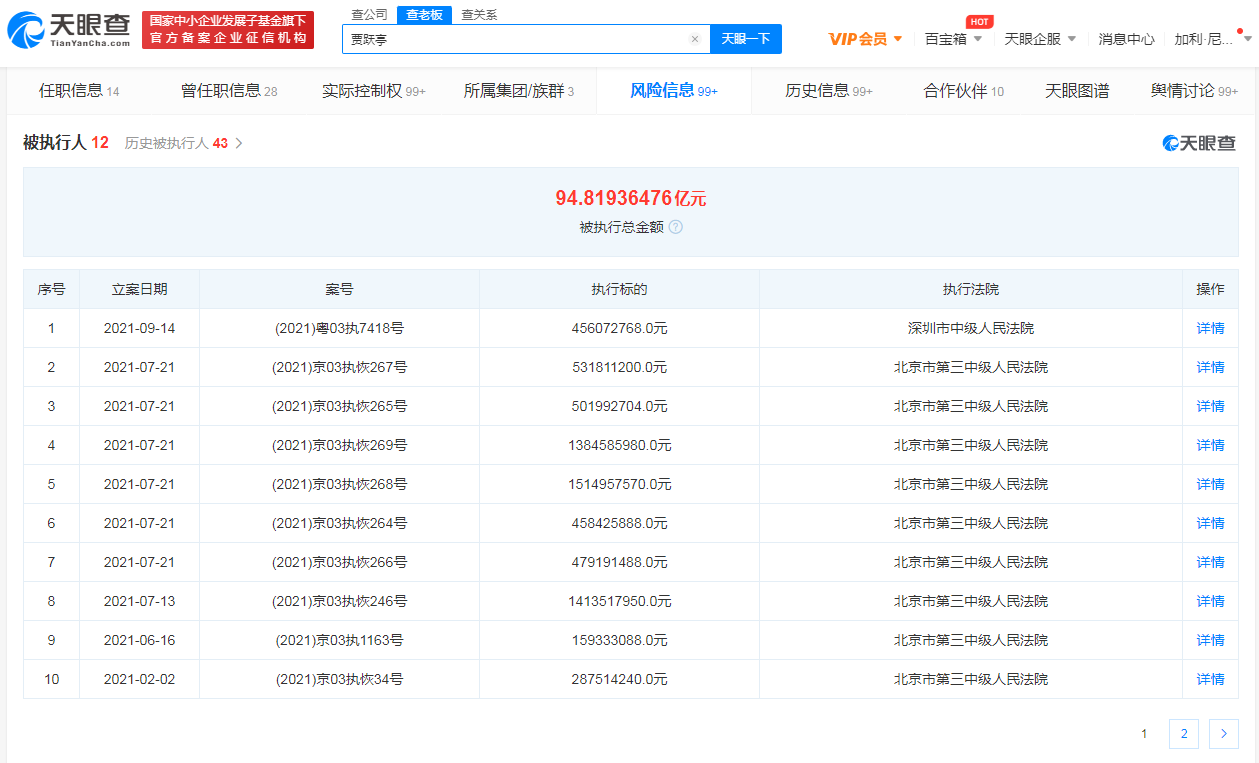1259x763 pixels.
Task: Open 历史被执行人 43 list
Action: pyautogui.click(x=183, y=143)
